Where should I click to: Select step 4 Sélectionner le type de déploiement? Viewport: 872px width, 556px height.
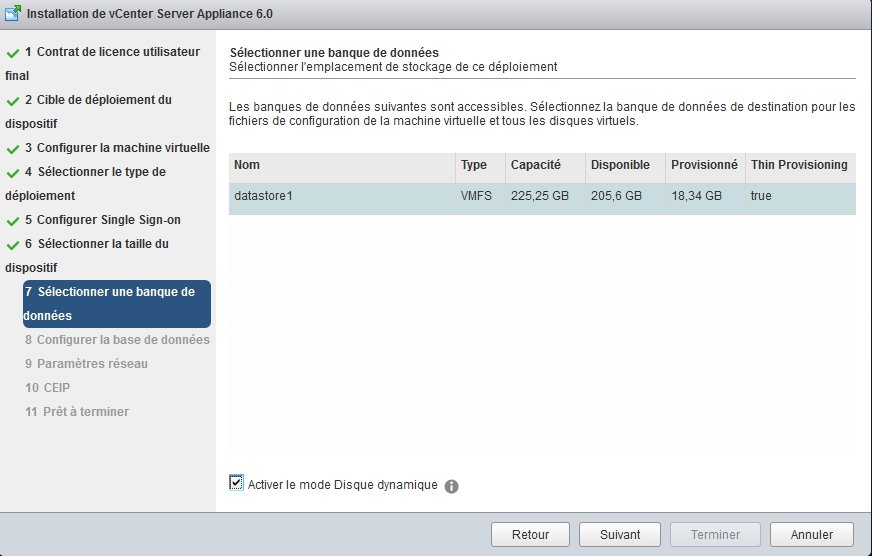[95, 172]
